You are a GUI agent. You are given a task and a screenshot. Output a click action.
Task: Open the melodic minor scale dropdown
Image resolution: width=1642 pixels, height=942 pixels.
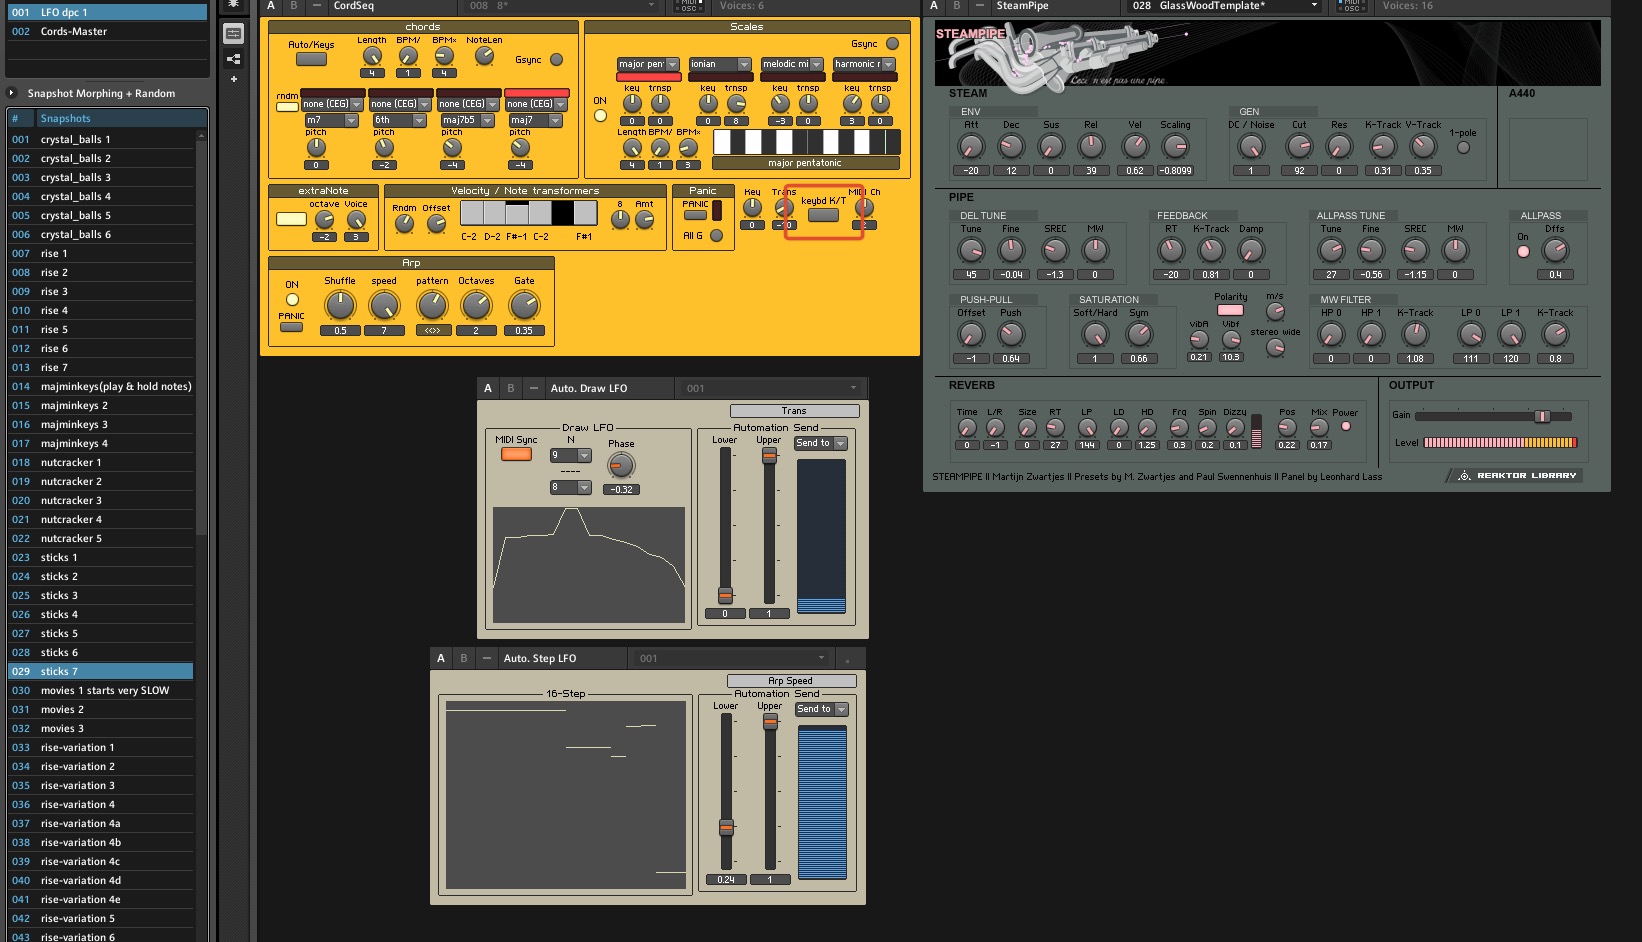pyautogui.click(x=792, y=64)
